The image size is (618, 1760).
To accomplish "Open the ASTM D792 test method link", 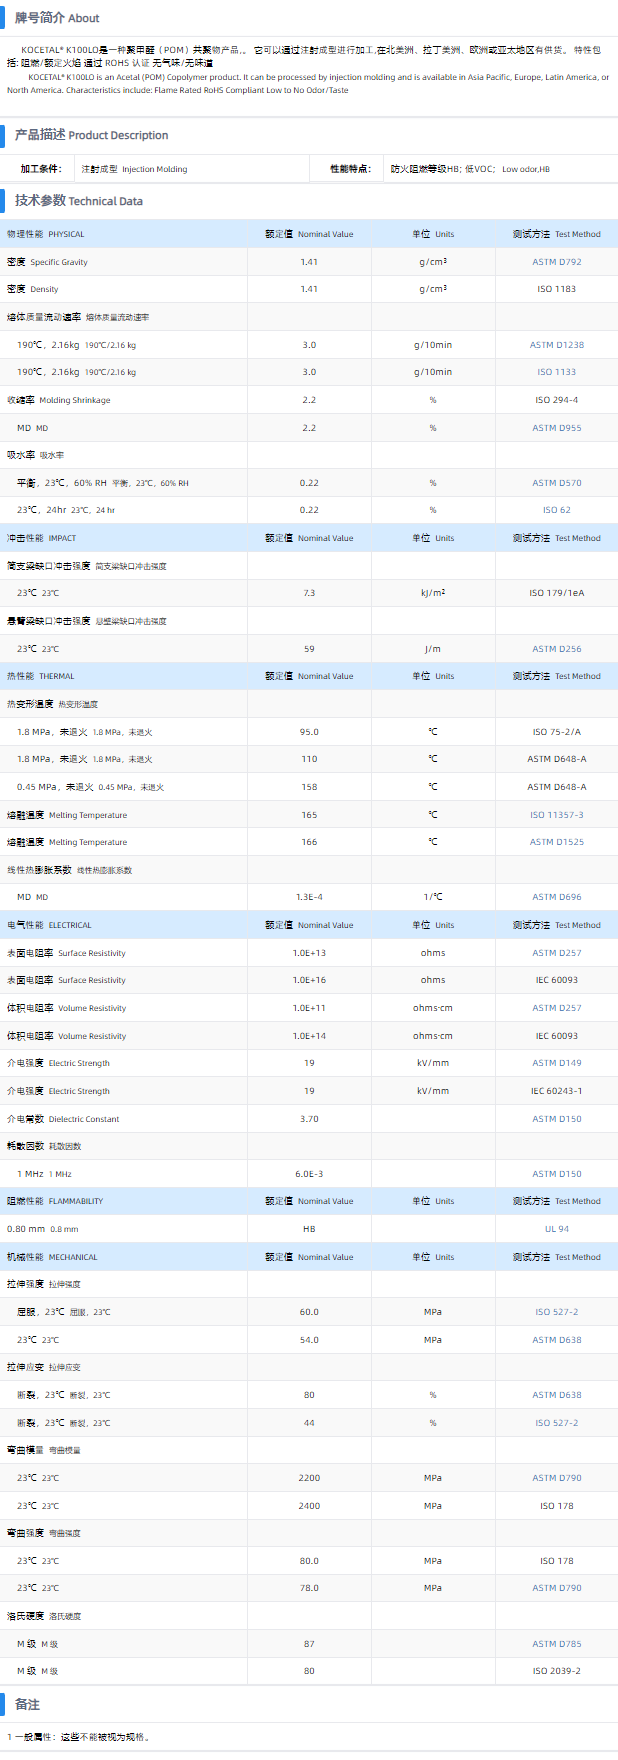I will point(556,262).
